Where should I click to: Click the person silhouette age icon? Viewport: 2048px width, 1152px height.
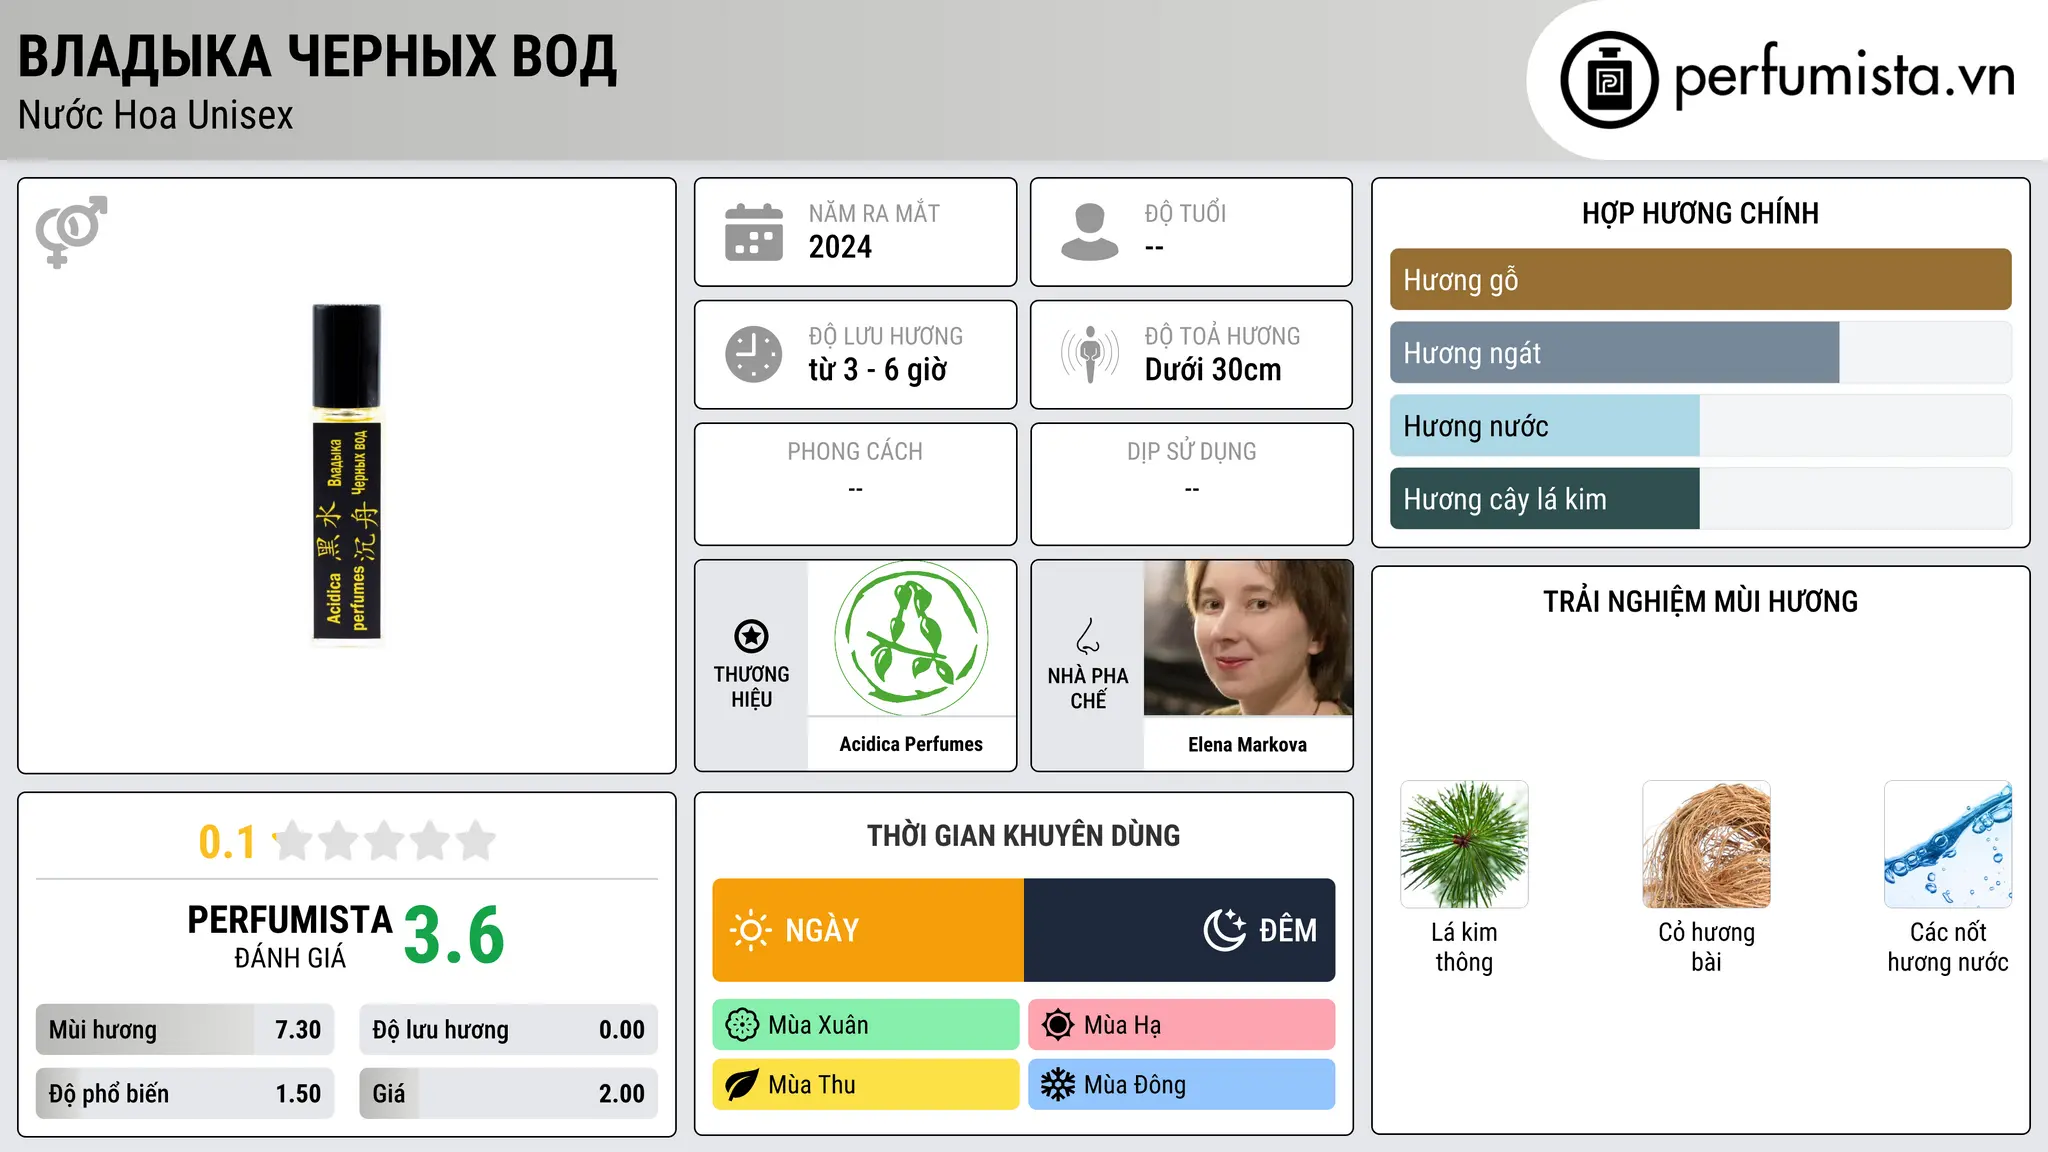point(1090,232)
